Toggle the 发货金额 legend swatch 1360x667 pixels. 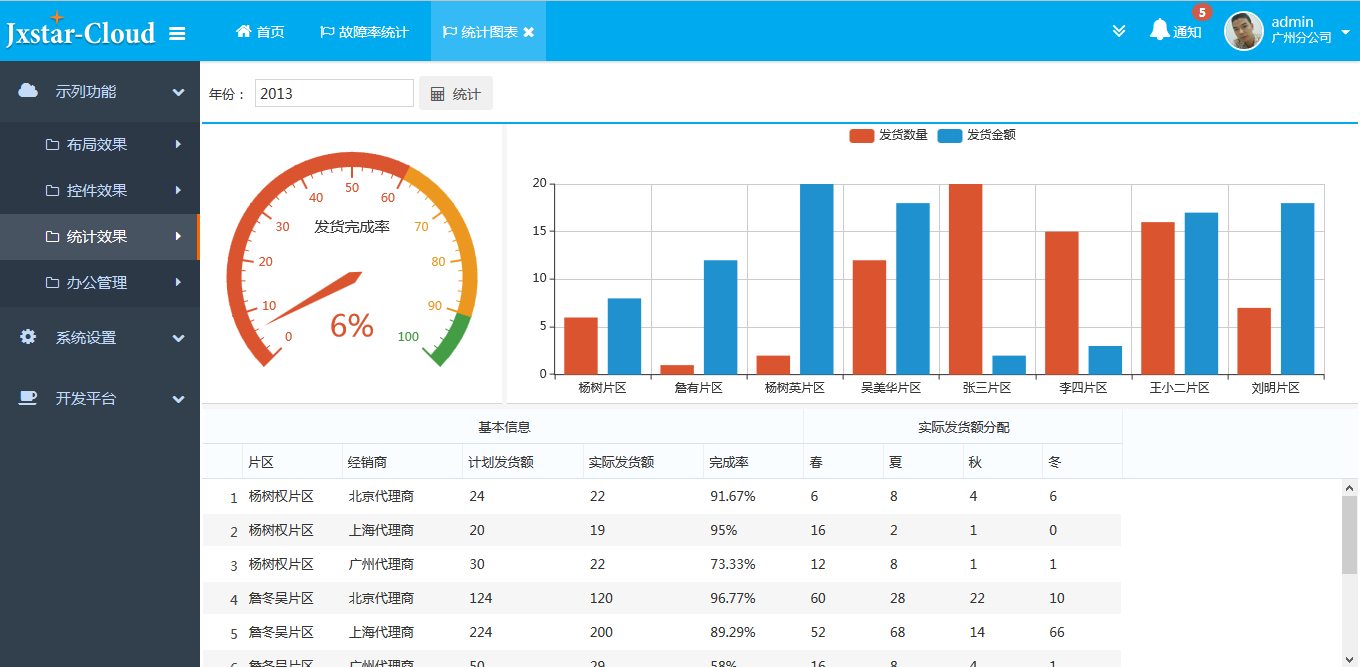[x=950, y=136]
